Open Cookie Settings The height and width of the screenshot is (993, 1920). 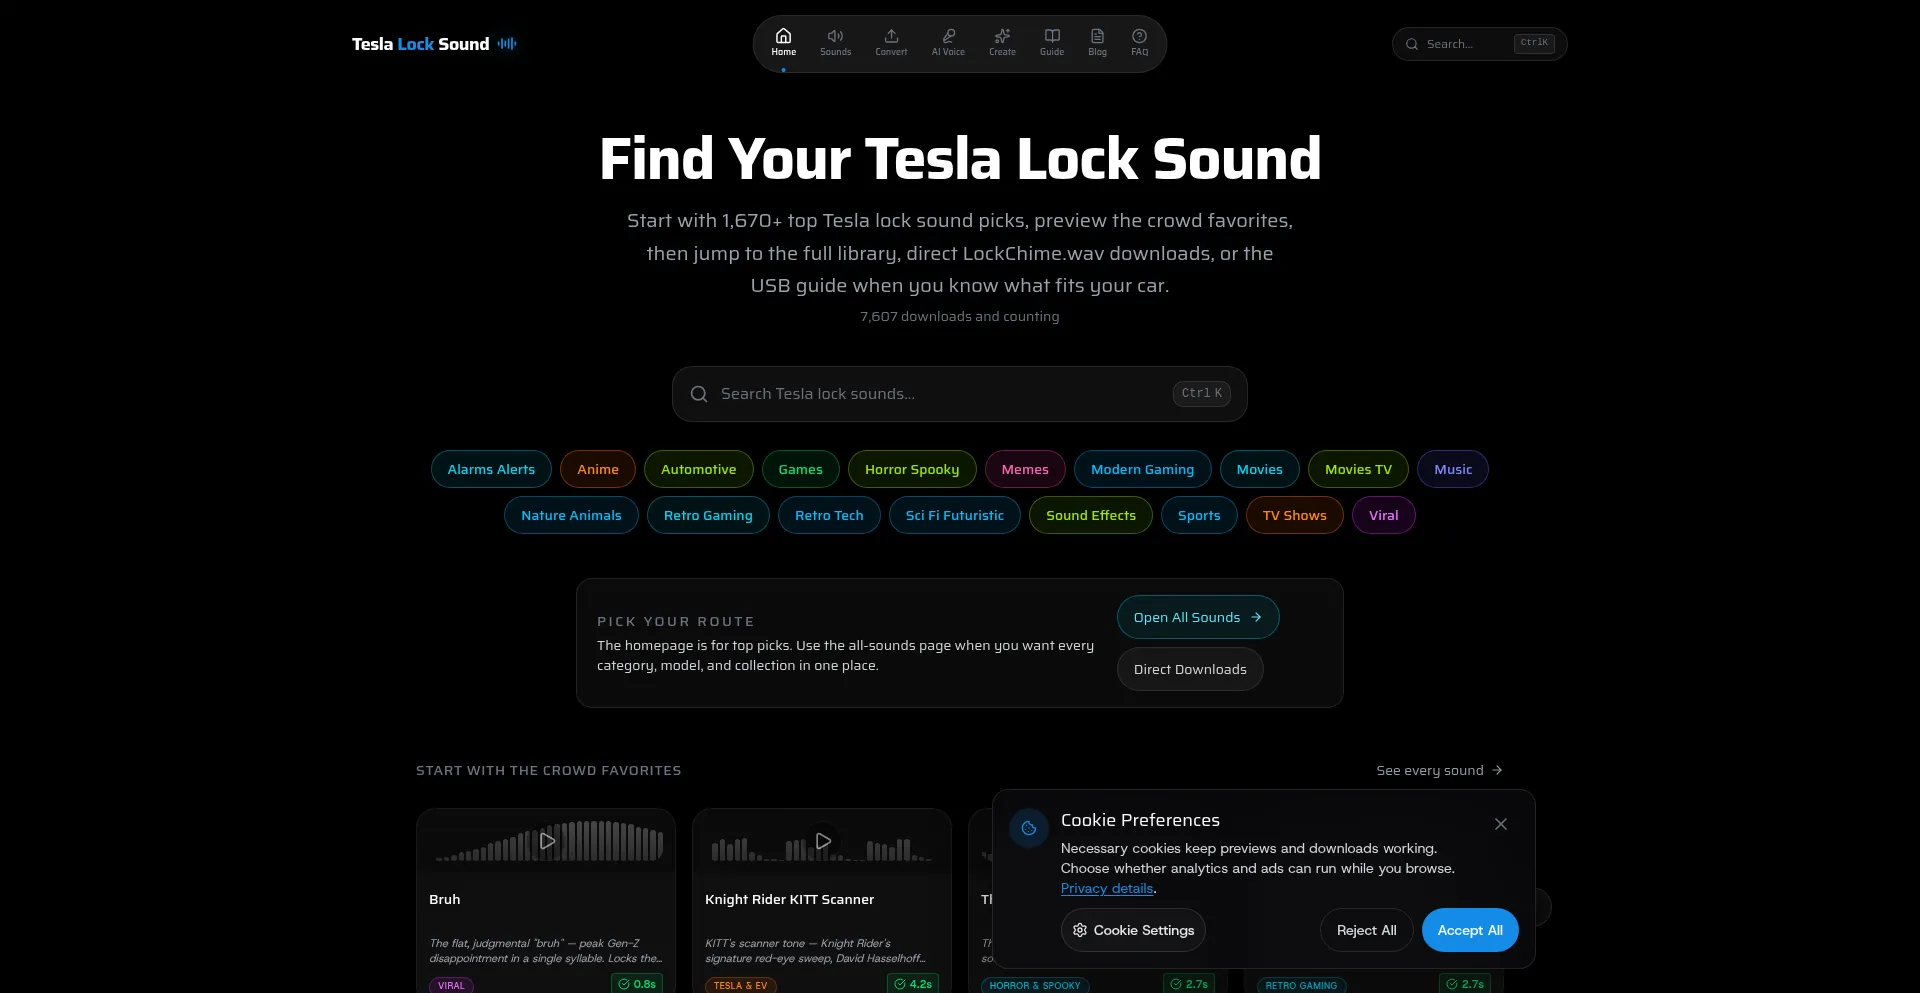tap(1133, 930)
